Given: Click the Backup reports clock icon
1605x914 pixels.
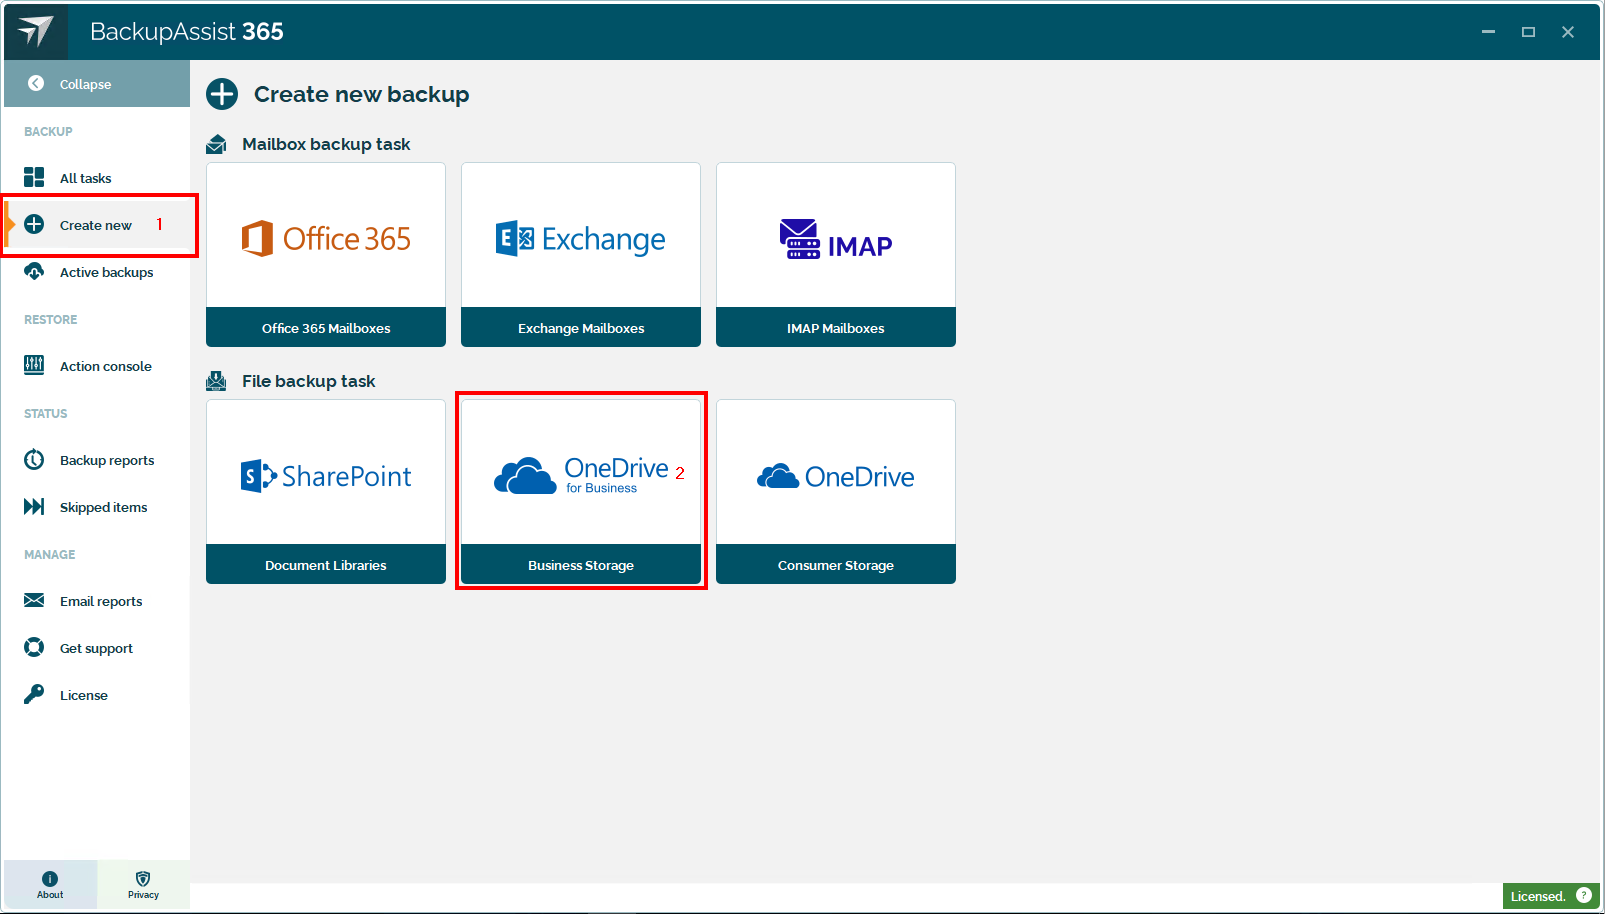Looking at the screenshot, I should 34,460.
